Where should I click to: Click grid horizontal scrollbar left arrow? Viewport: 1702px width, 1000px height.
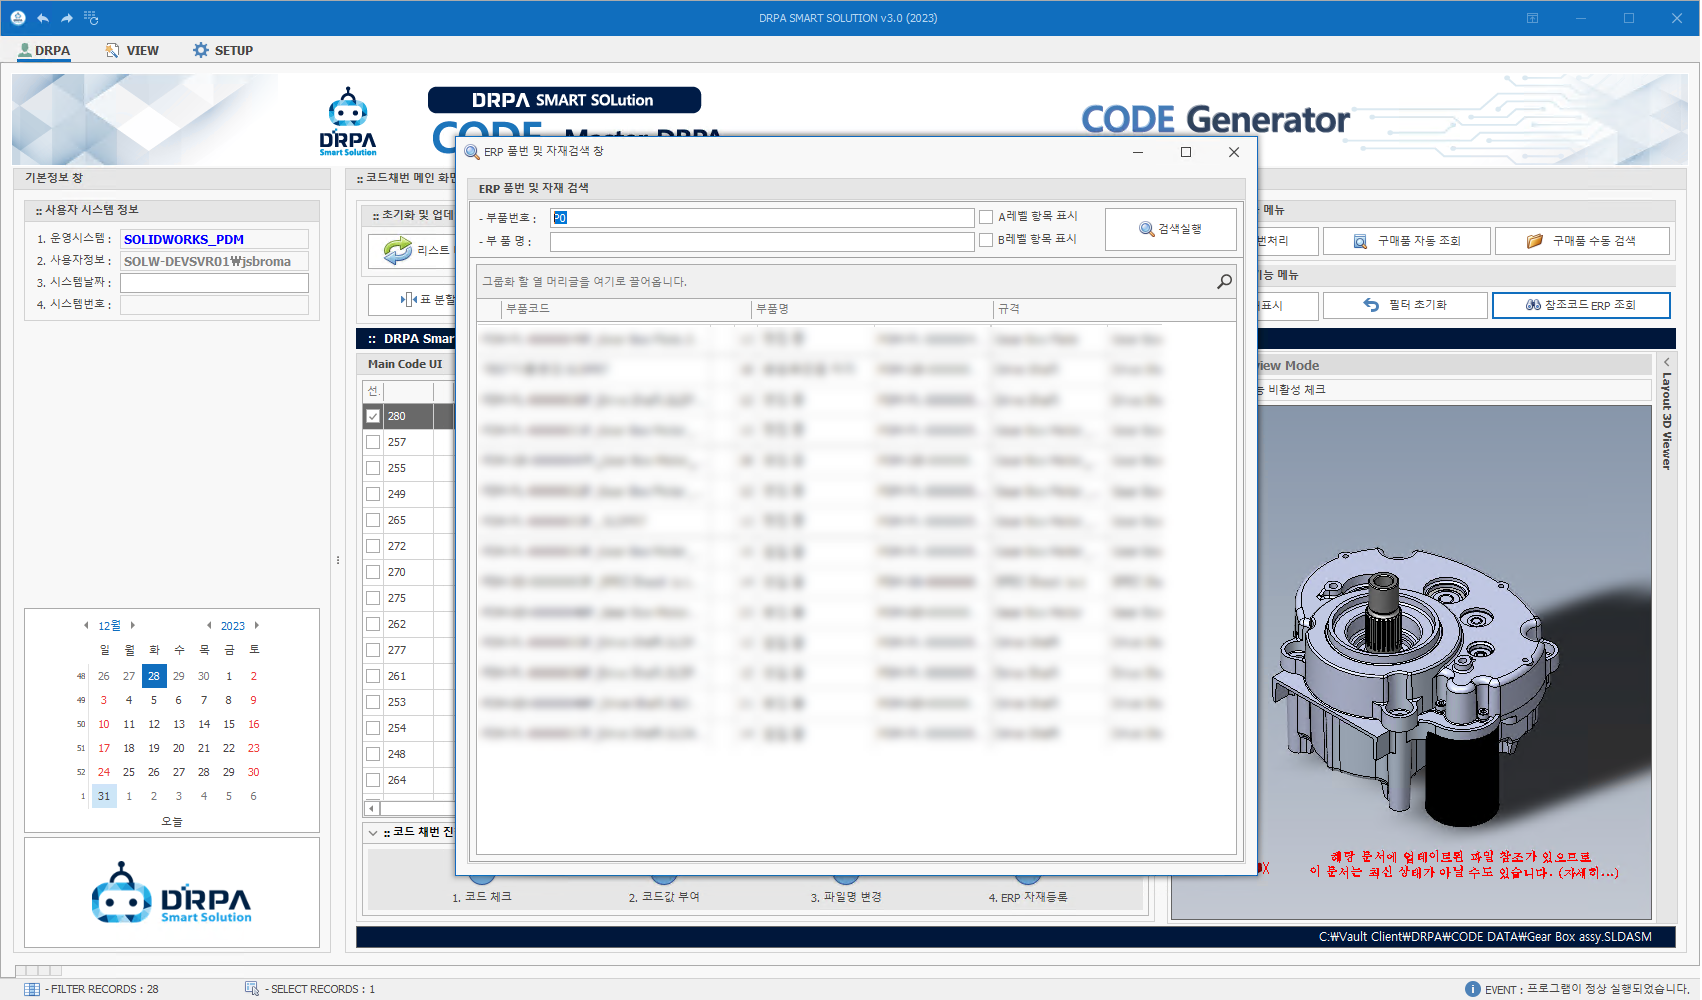coord(372,808)
